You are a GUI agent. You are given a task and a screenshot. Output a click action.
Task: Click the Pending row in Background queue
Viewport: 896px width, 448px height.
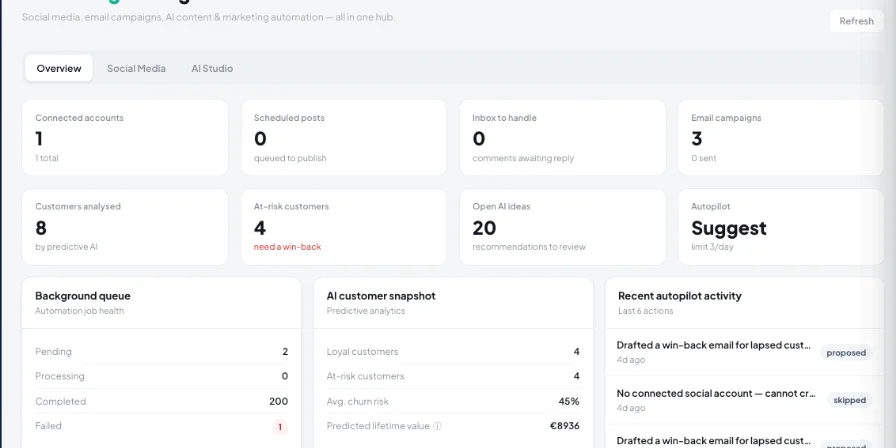[x=161, y=351]
